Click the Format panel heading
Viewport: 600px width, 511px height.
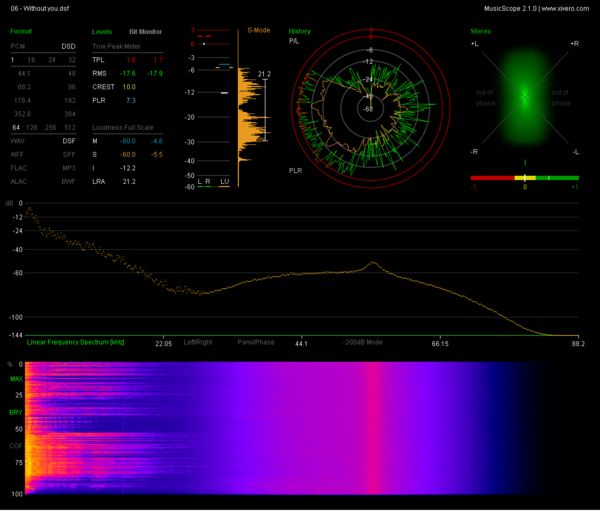[x=21, y=31]
